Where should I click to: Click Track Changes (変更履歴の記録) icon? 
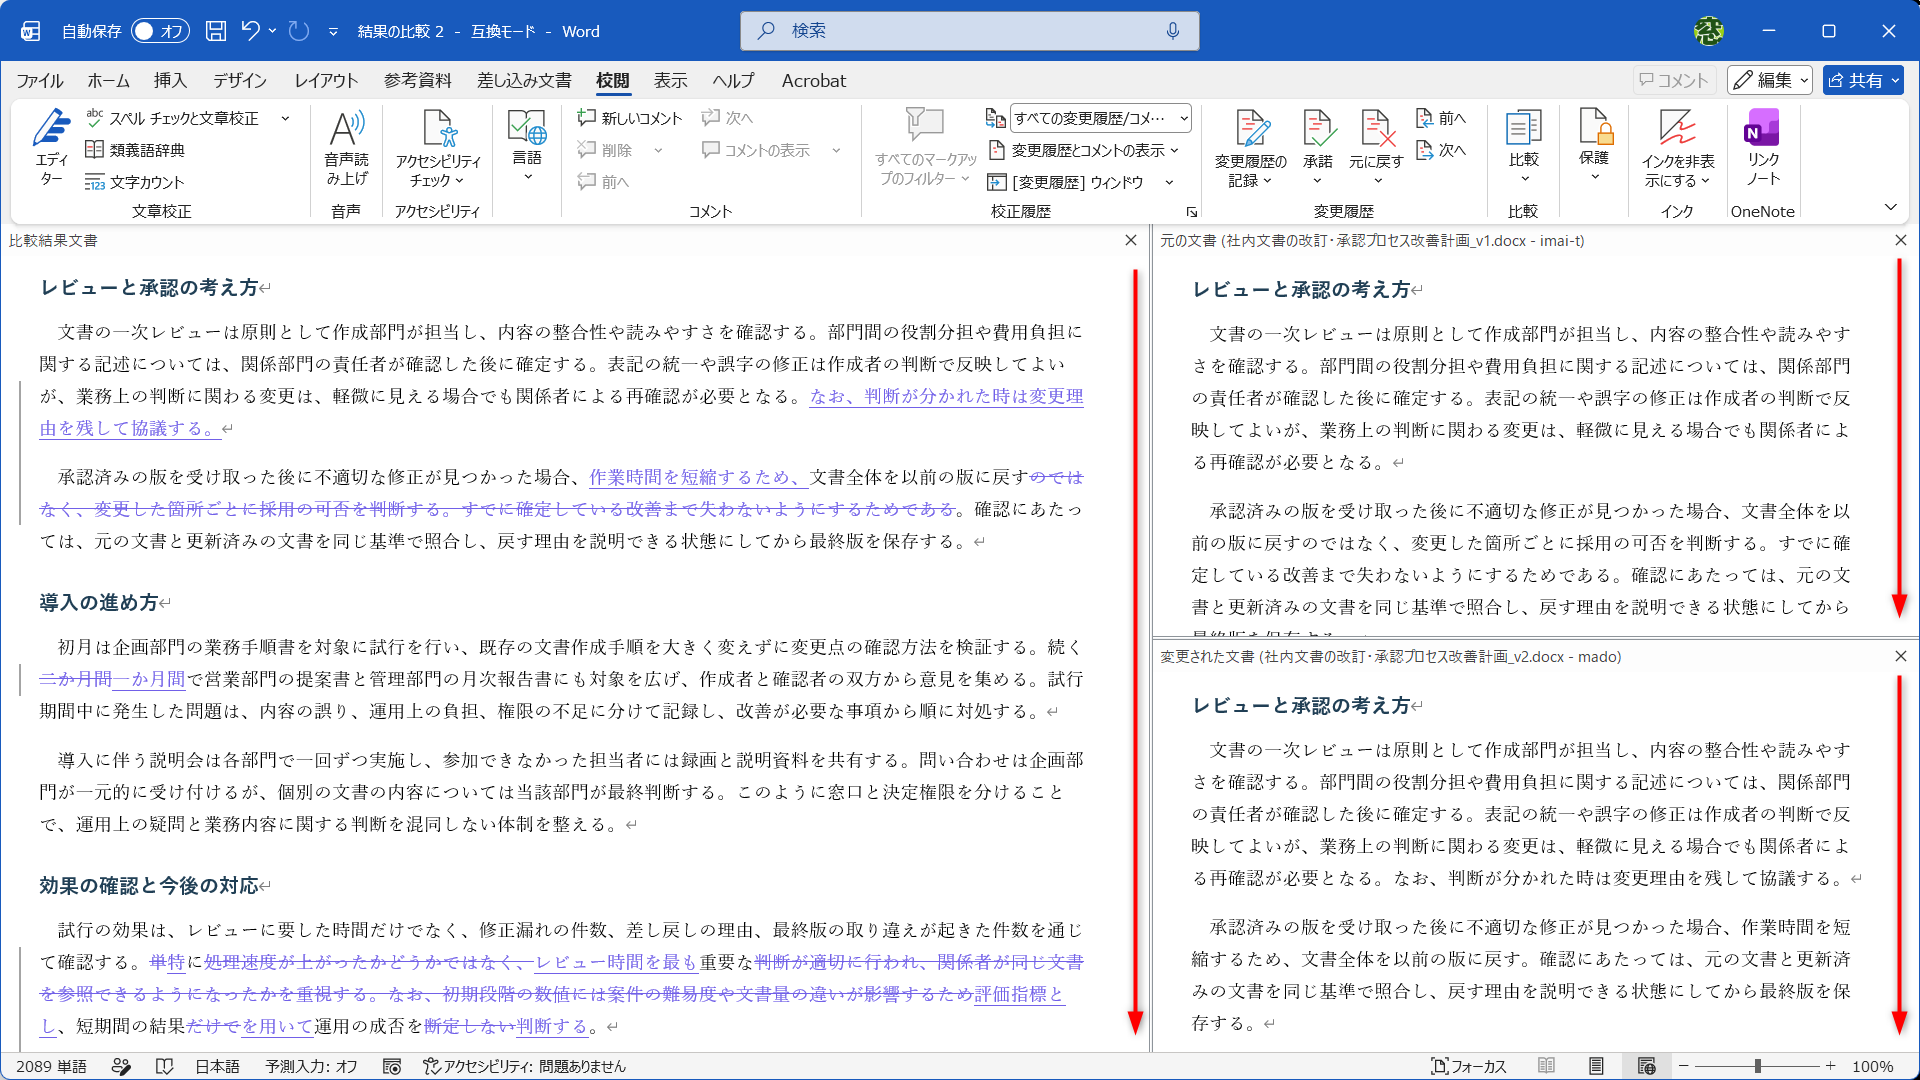coord(1250,129)
